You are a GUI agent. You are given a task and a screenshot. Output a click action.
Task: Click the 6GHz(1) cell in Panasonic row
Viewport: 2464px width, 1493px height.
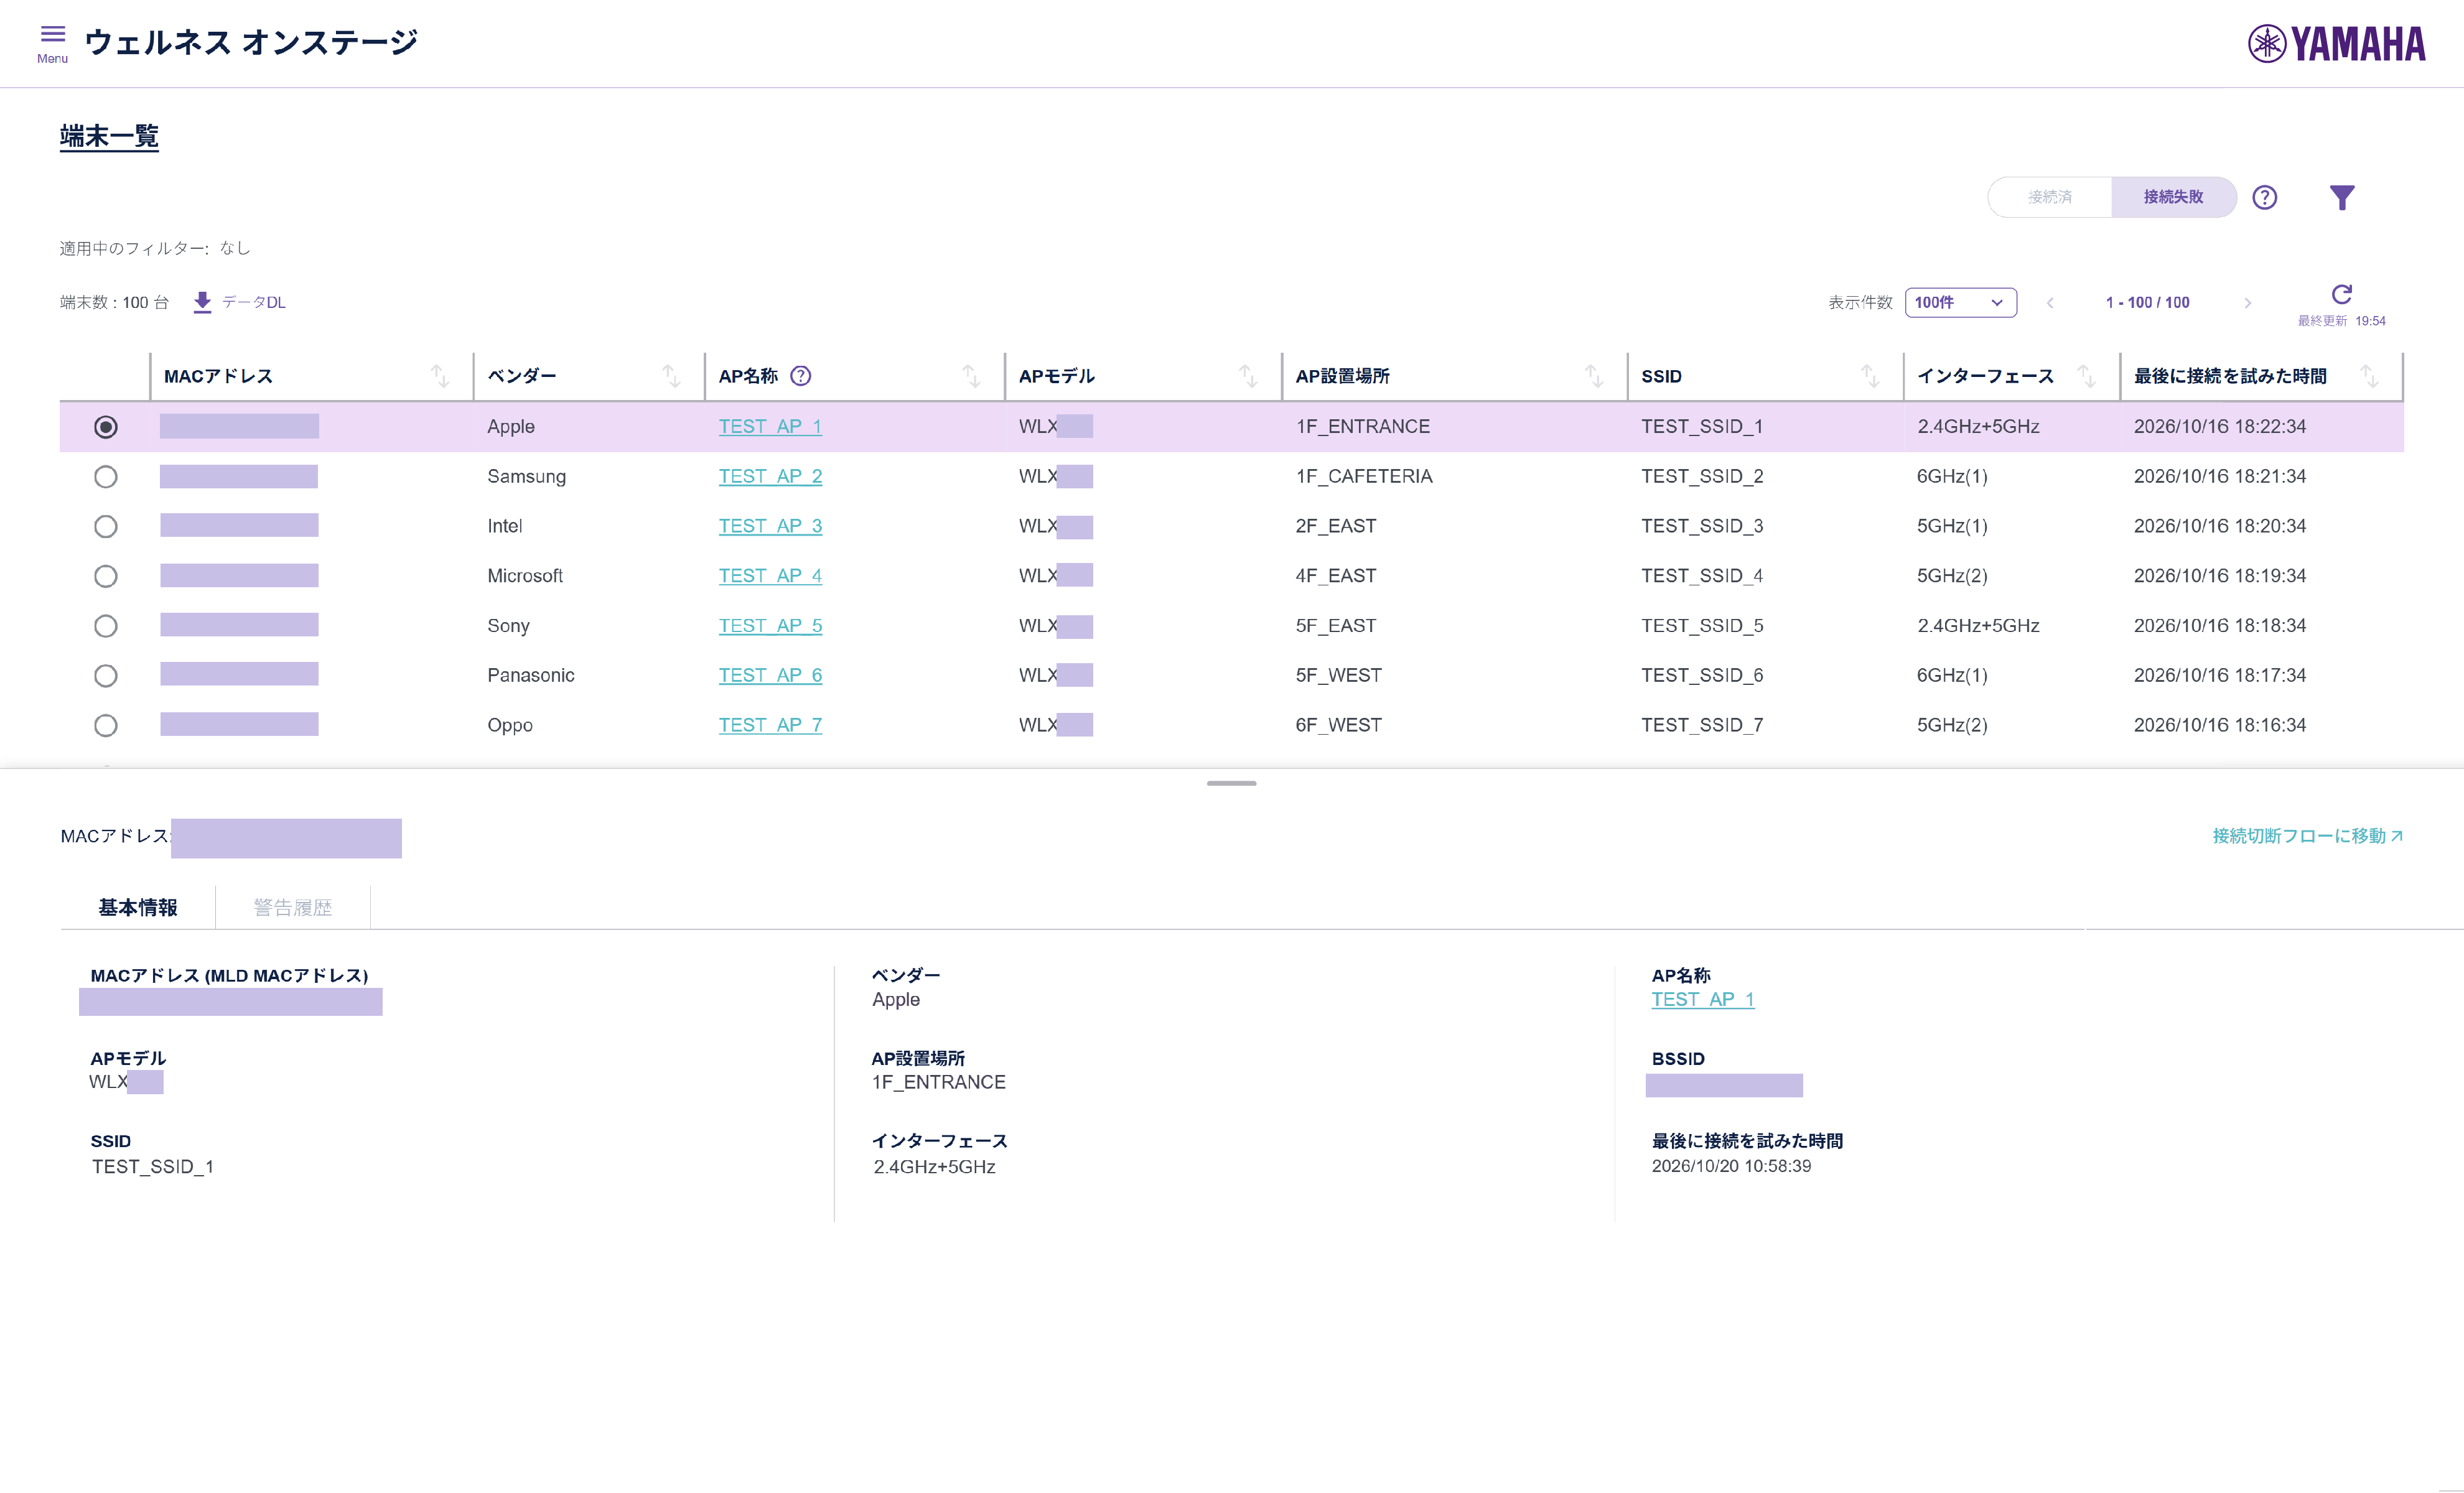pos(1952,676)
